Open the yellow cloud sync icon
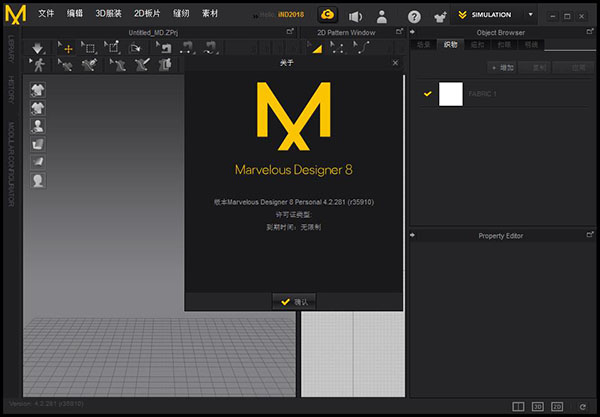The image size is (600, 417). coord(328,15)
